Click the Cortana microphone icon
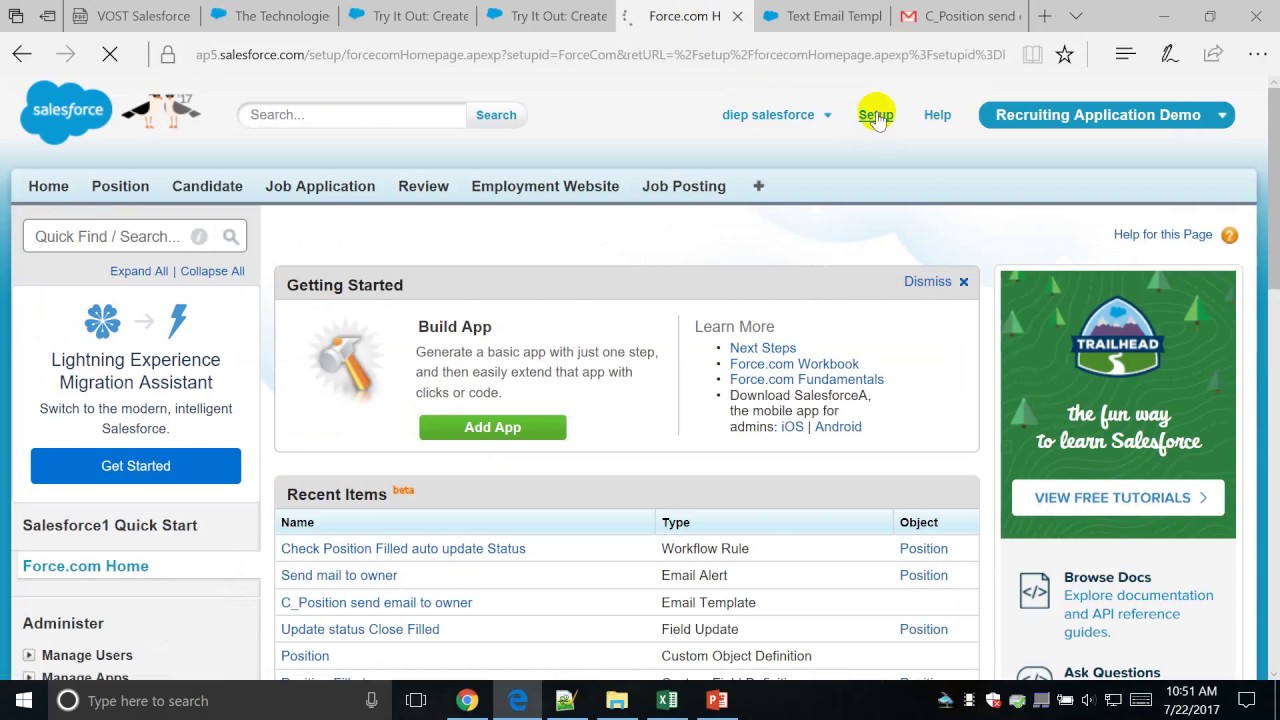1280x720 pixels. click(x=372, y=700)
